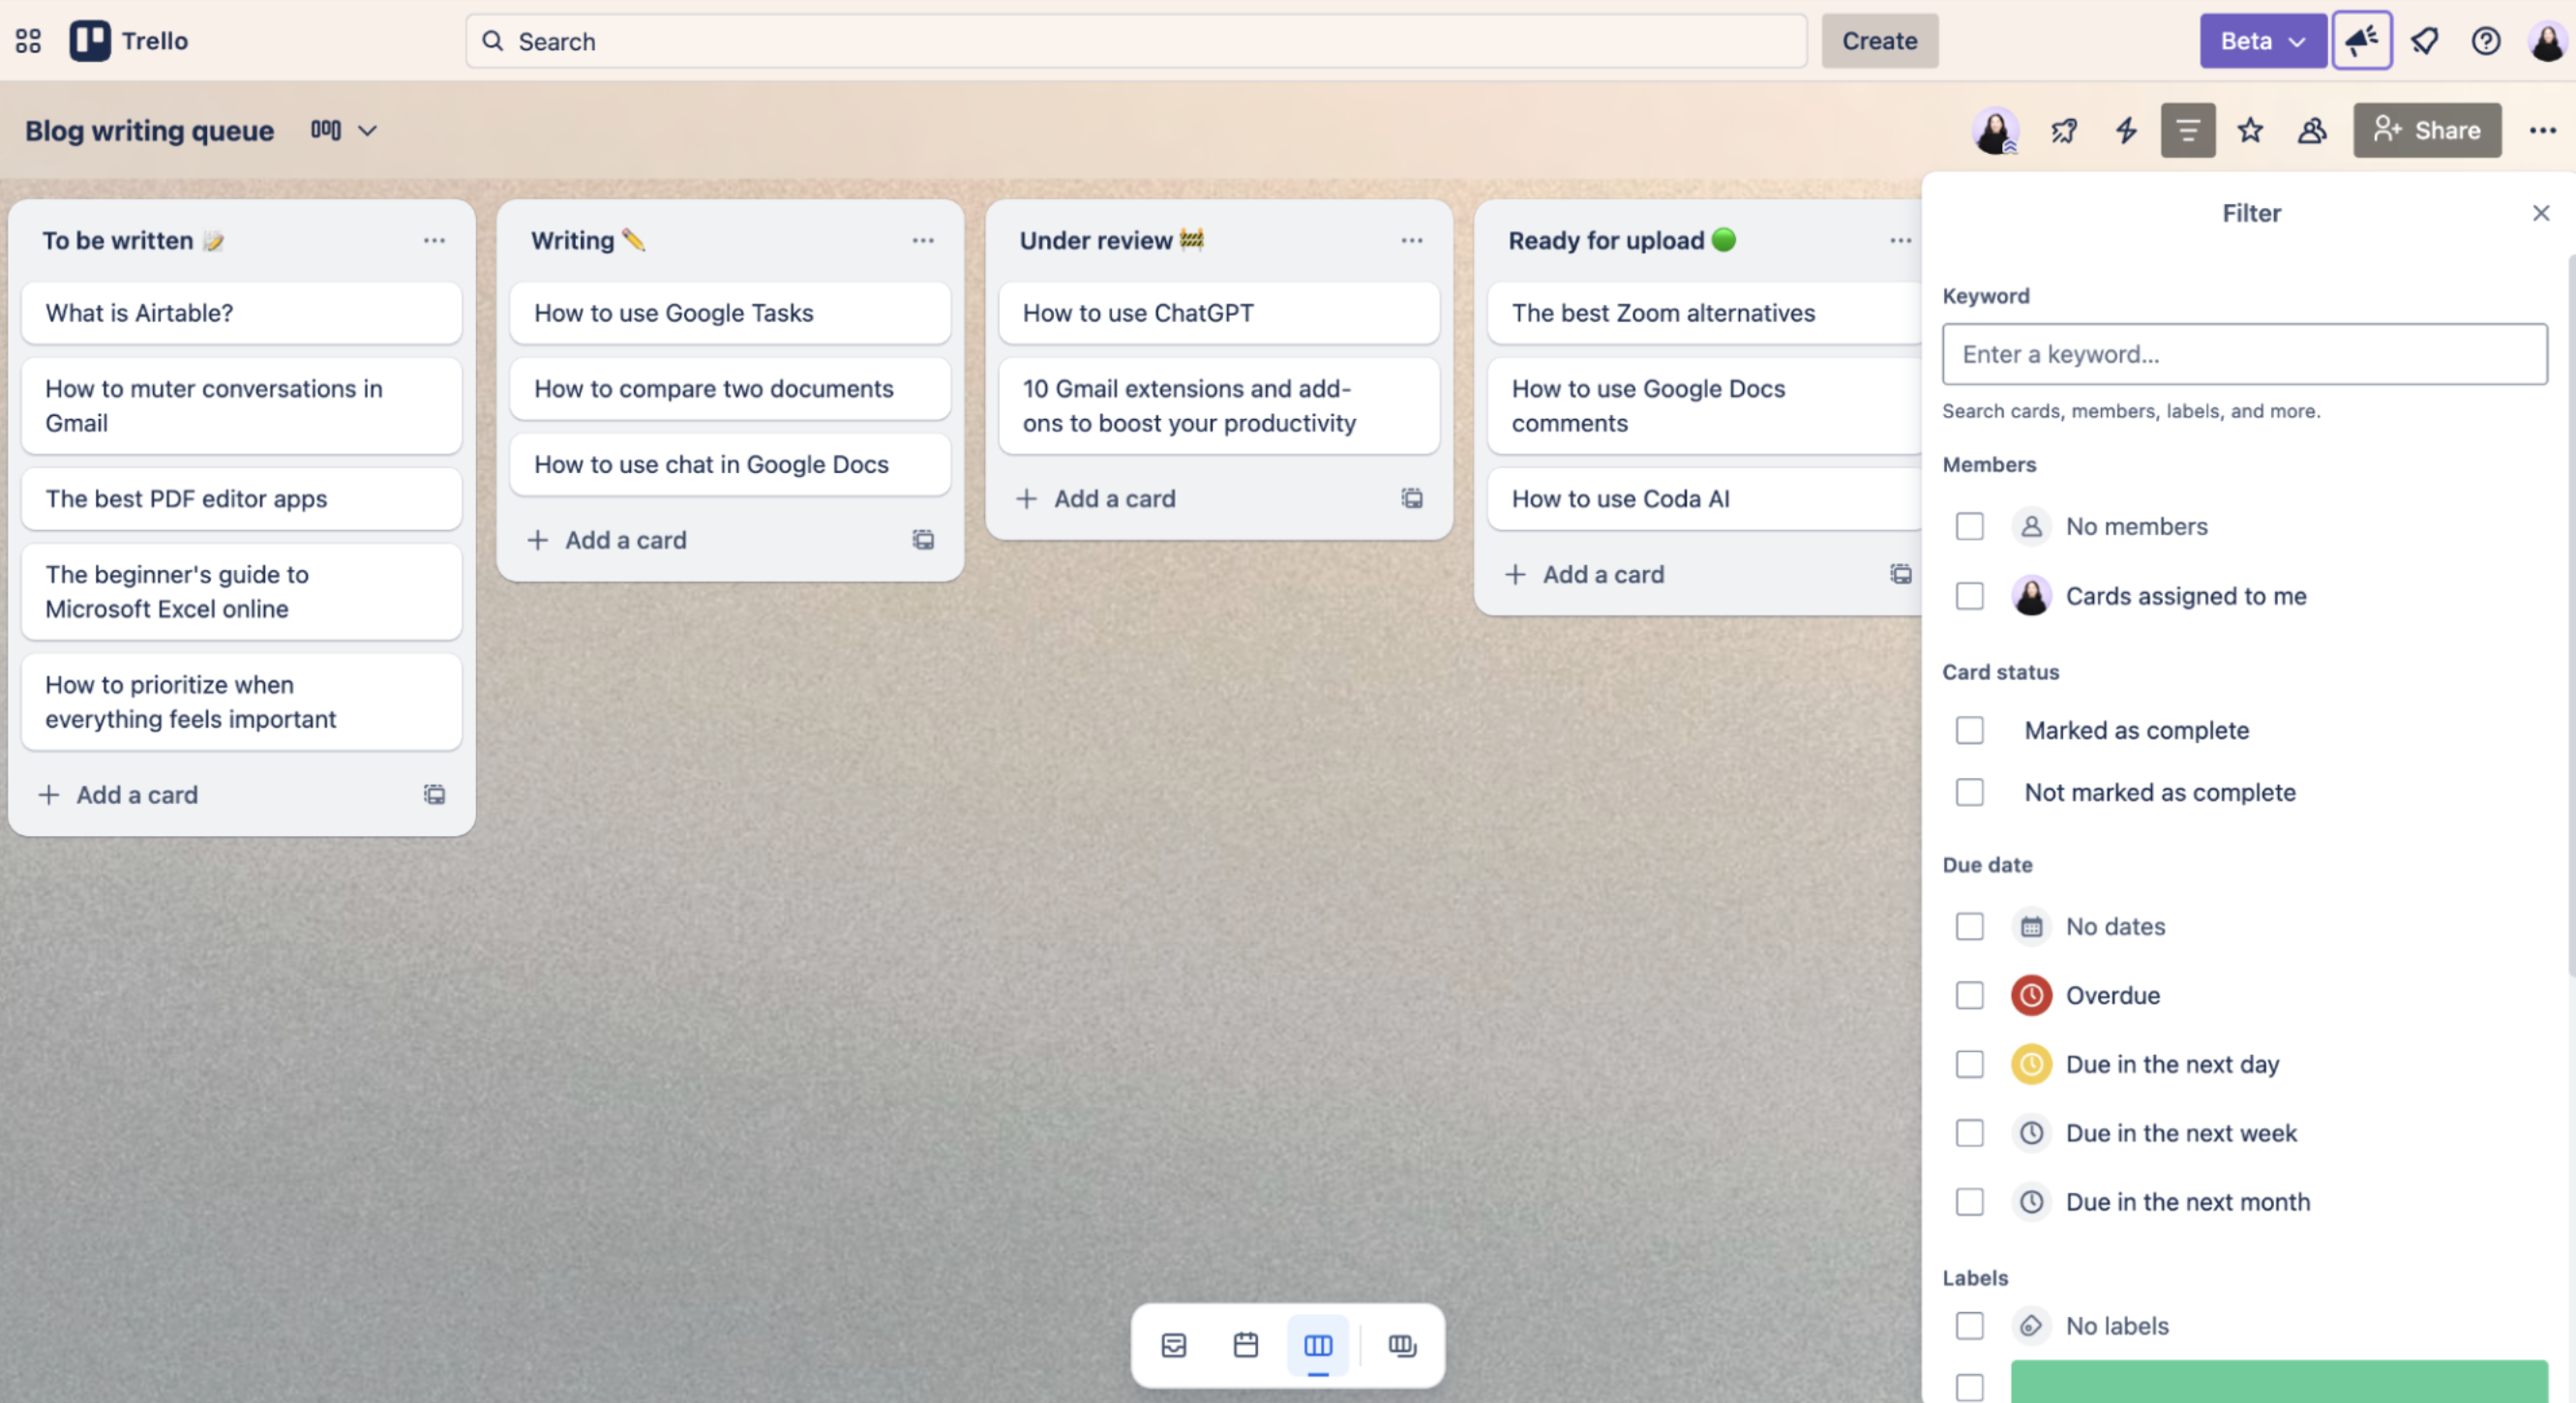Select the Board view icon in bottom bar
Screen dimensions: 2576x1403
[x=1318, y=1345]
